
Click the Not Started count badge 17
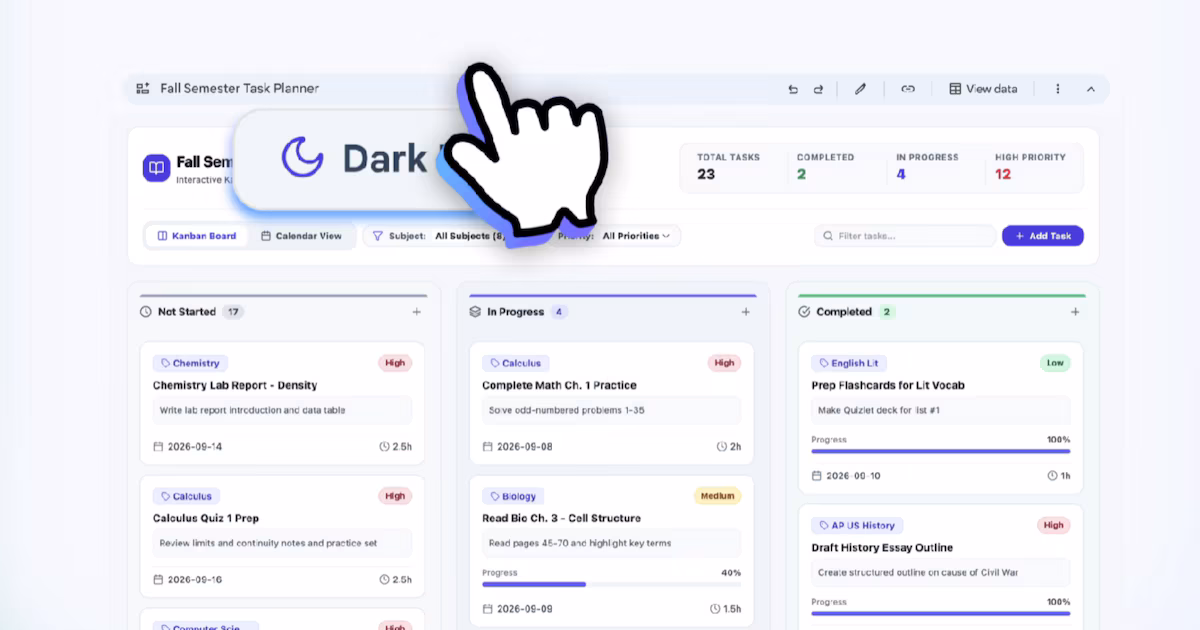(x=233, y=312)
